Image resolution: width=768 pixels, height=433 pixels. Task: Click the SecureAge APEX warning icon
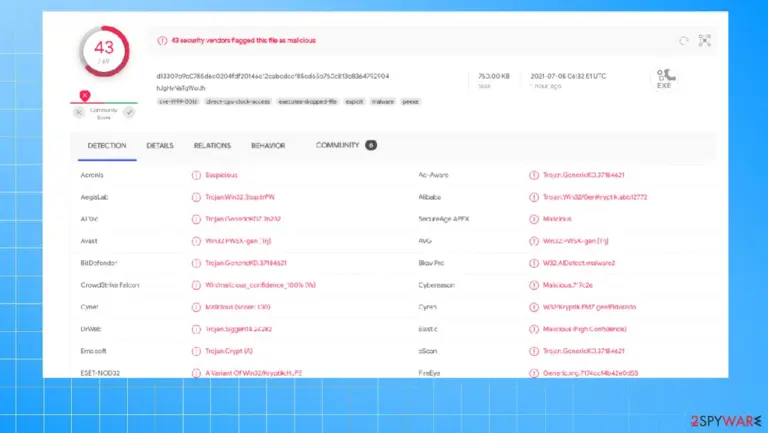coord(534,219)
